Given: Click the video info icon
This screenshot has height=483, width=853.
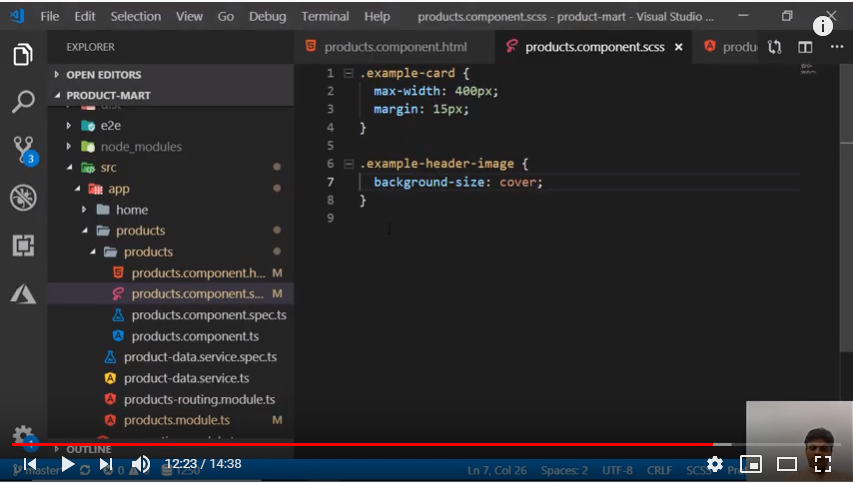Looking at the screenshot, I should (x=823, y=27).
